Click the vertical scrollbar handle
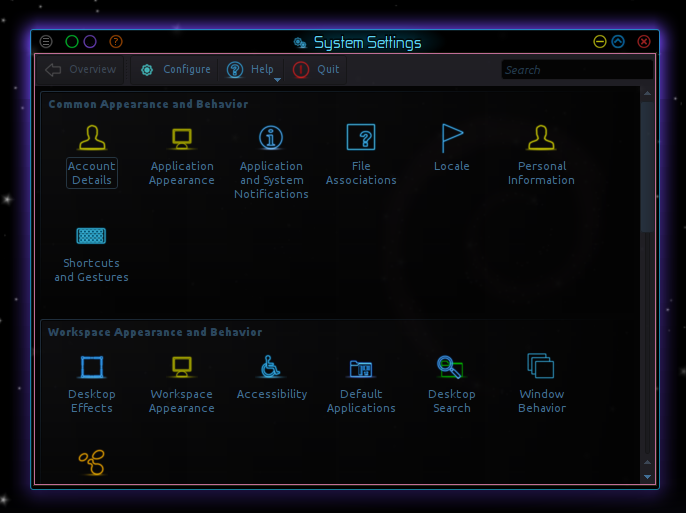Screen dimensions: 686x513 click(648, 167)
